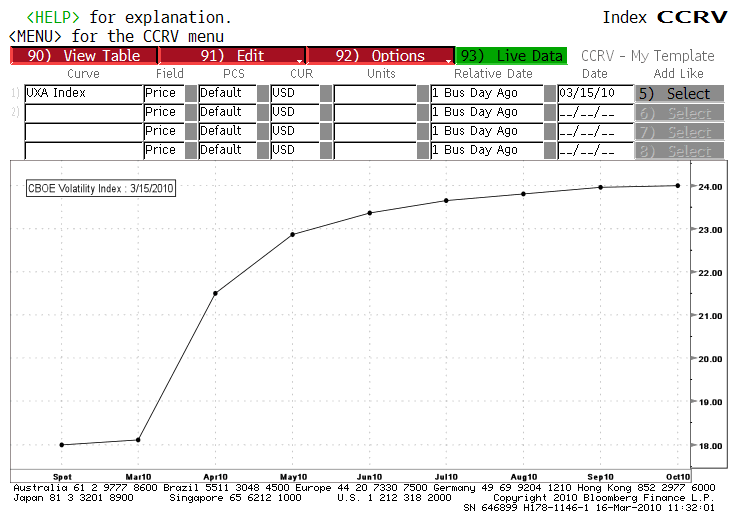Click the Jul10 data point on the curve

446,200
